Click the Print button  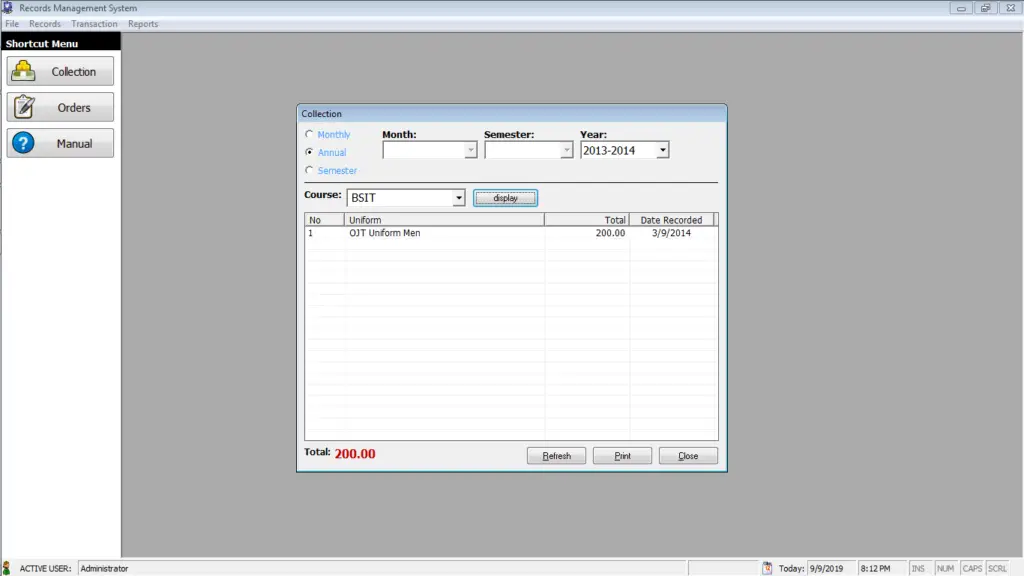pyautogui.click(x=622, y=455)
